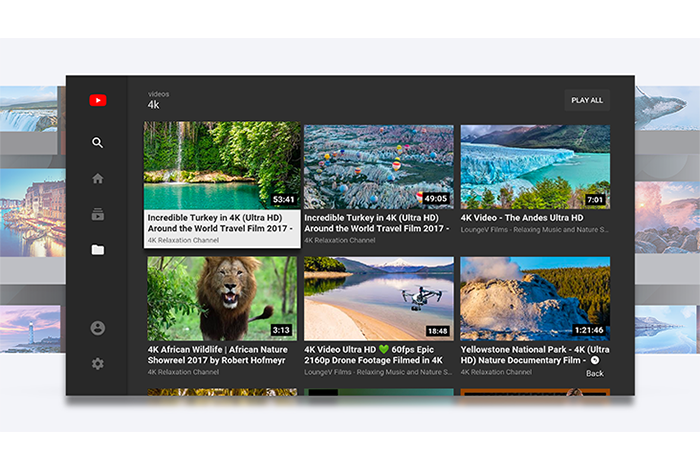Open settings with the gear icon
This screenshot has width=700, height=470.
pyautogui.click(x=97, y=364)
